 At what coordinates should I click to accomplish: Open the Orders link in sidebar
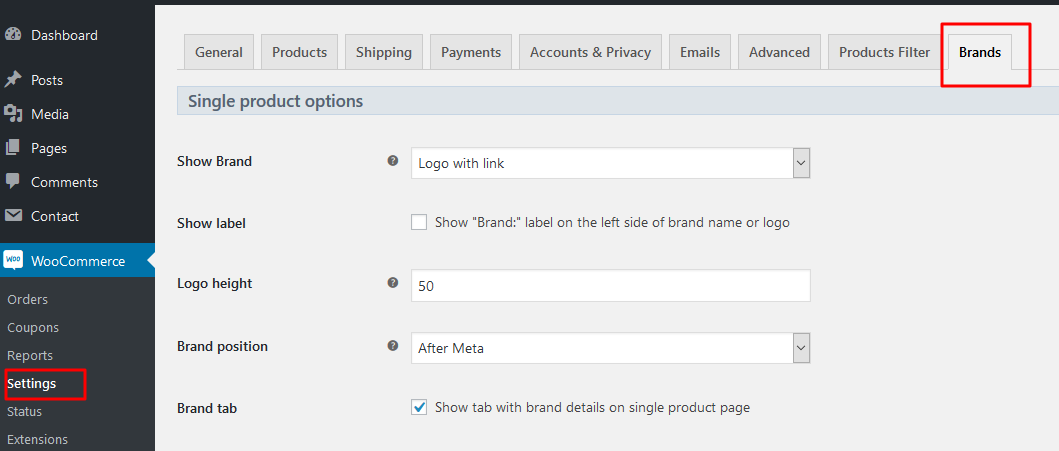pyautogui.click(x=27, y=299)
